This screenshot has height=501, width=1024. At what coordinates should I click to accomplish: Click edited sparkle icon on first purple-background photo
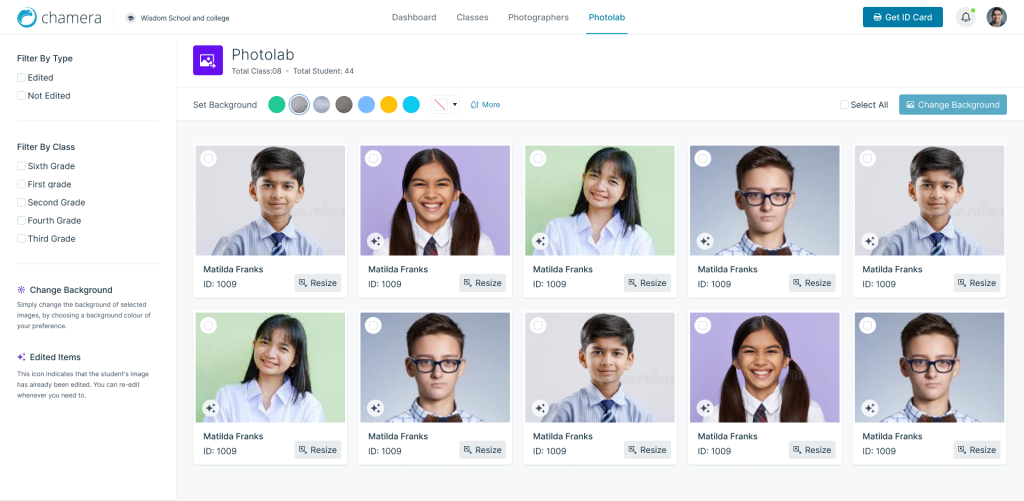375,241
